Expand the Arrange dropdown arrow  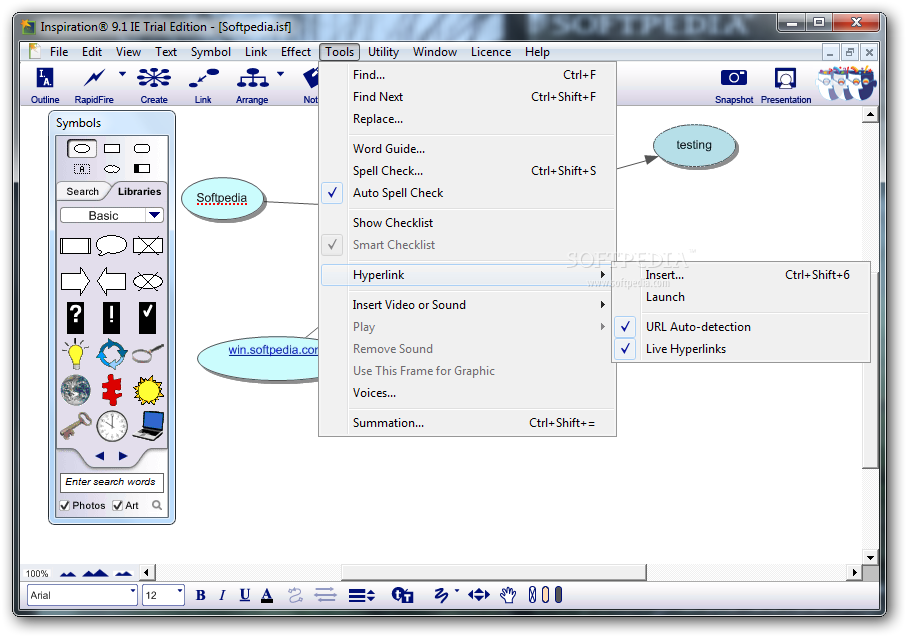(x=281, y=74)
